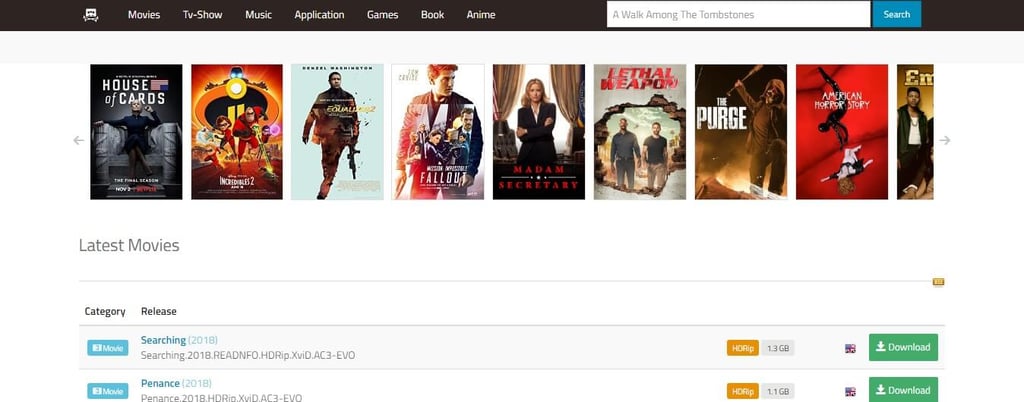
Task: Click the UK flag icon on Penance row
Action: coord(850,392)
